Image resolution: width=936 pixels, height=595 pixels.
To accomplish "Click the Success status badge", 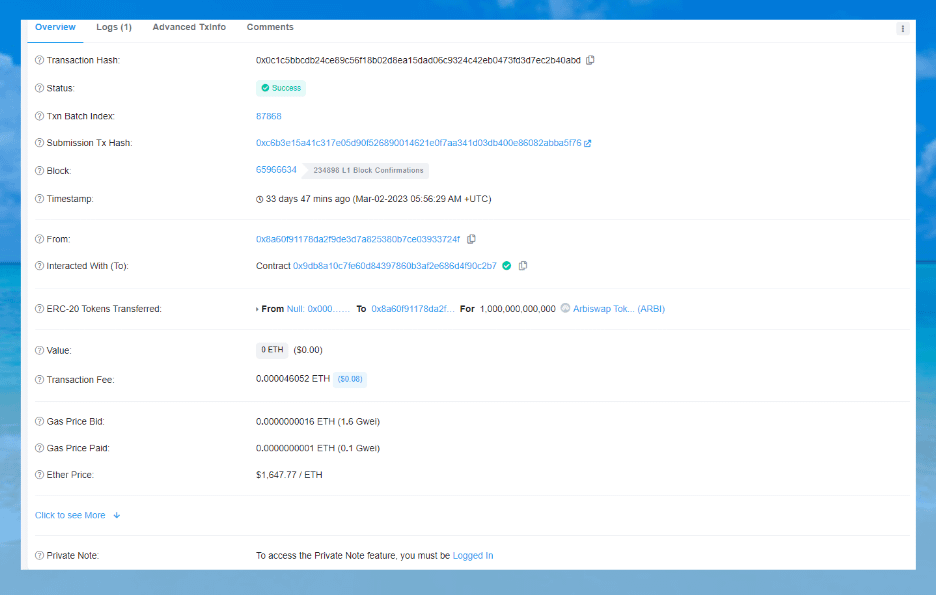I will (x=280, y=88).
